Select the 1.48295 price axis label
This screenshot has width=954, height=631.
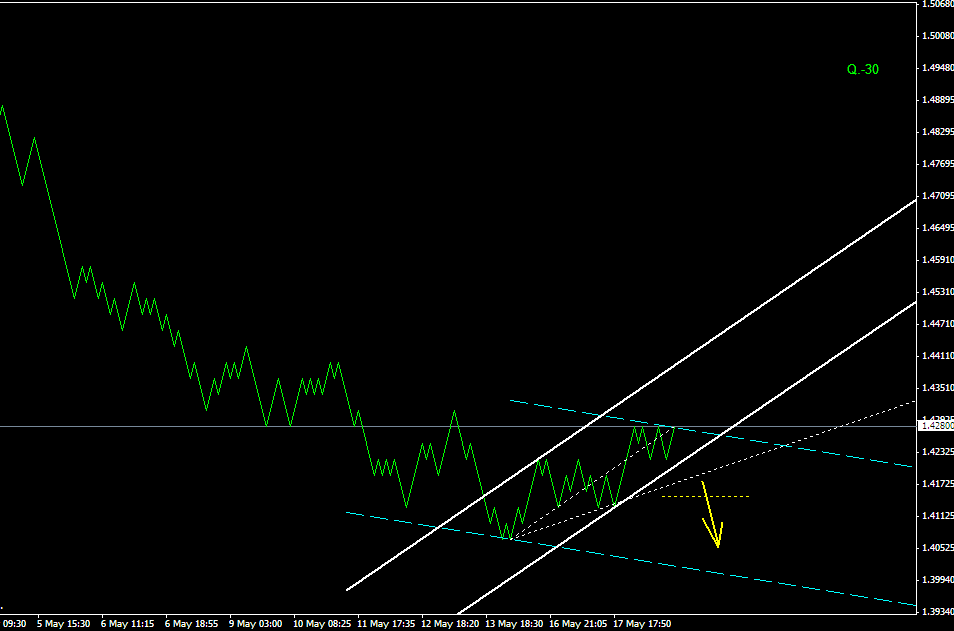point(938,131)
